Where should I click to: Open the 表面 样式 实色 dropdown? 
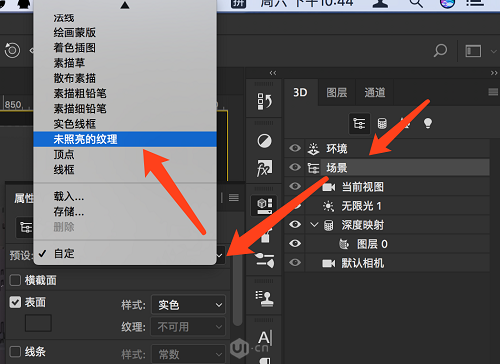tap(188, 305)
